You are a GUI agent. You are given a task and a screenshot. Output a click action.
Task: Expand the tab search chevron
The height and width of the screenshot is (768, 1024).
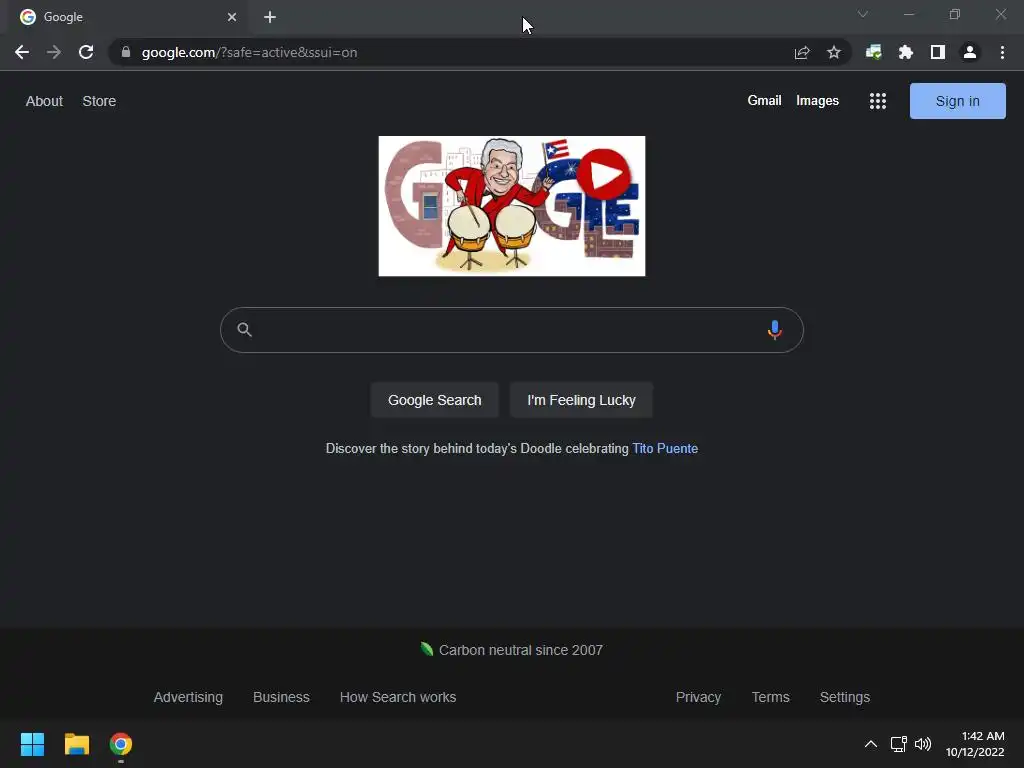pos(863,14)
